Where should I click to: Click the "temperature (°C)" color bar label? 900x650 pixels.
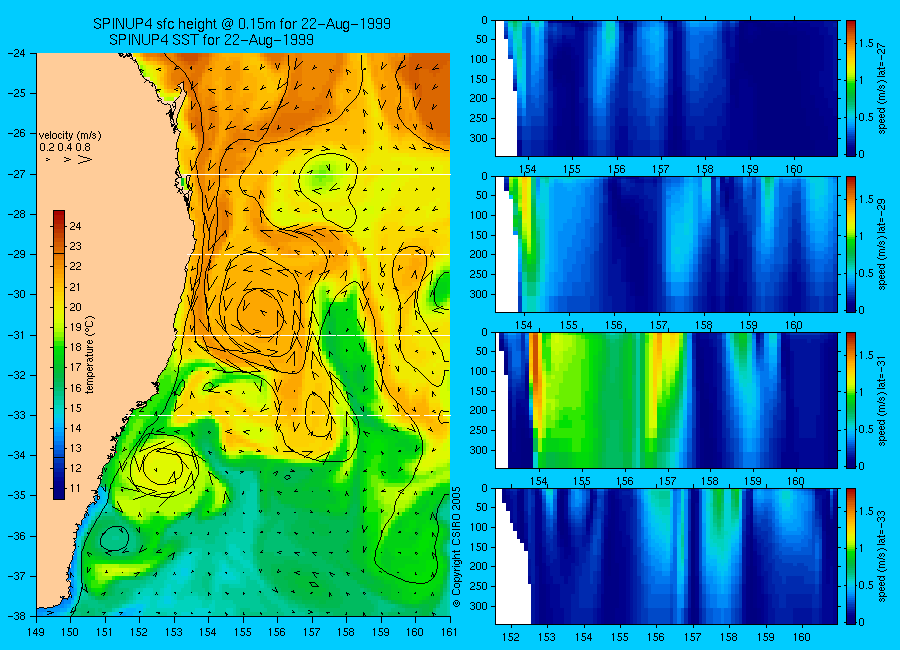[90, 355]
